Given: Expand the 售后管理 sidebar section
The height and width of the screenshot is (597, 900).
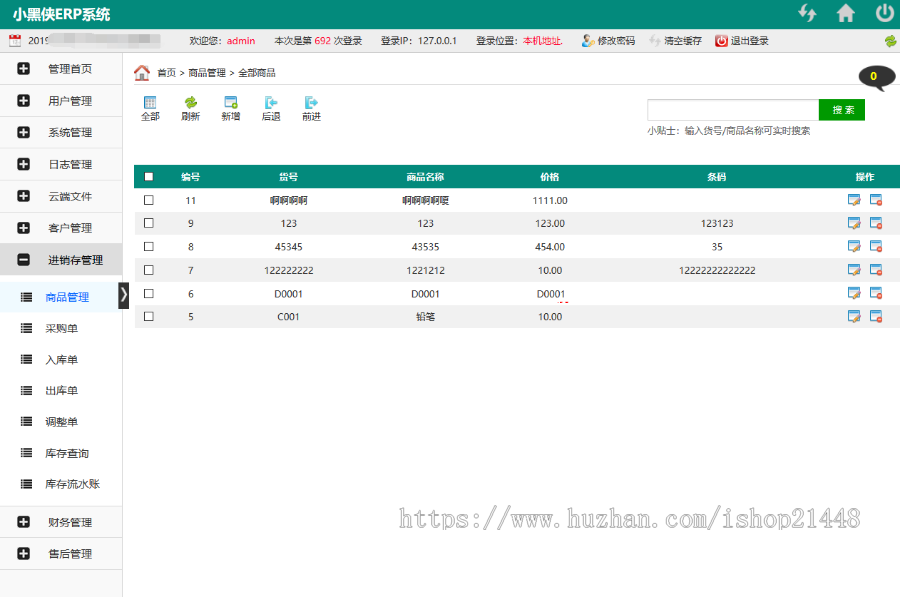Looking at the screenshot, I should 61,554.
